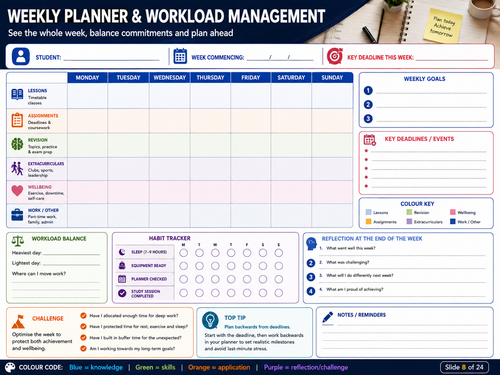Click the SATURDAY column header
This screenshot has height=375, width=500.
(x=291, y=78)
